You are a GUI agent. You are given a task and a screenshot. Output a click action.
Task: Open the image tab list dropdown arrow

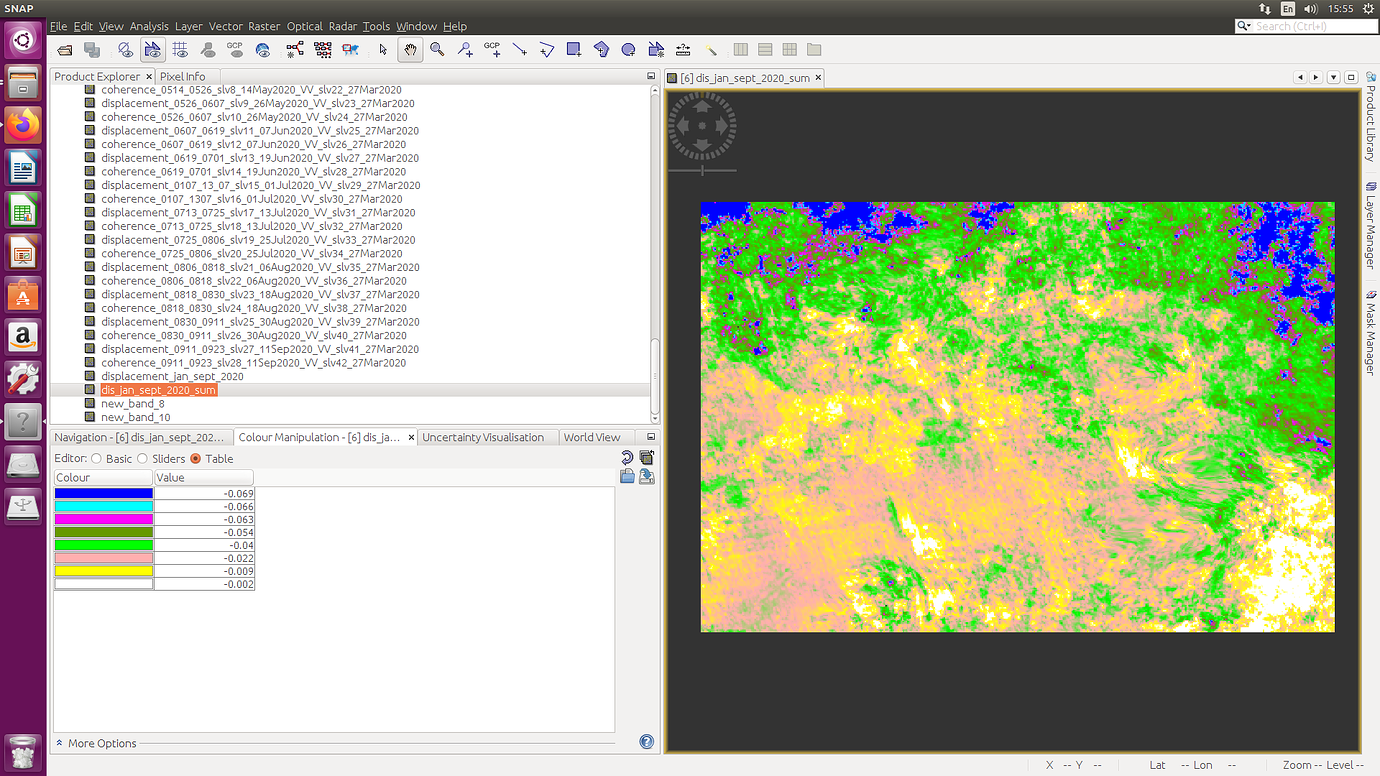tap(1334, 77)
